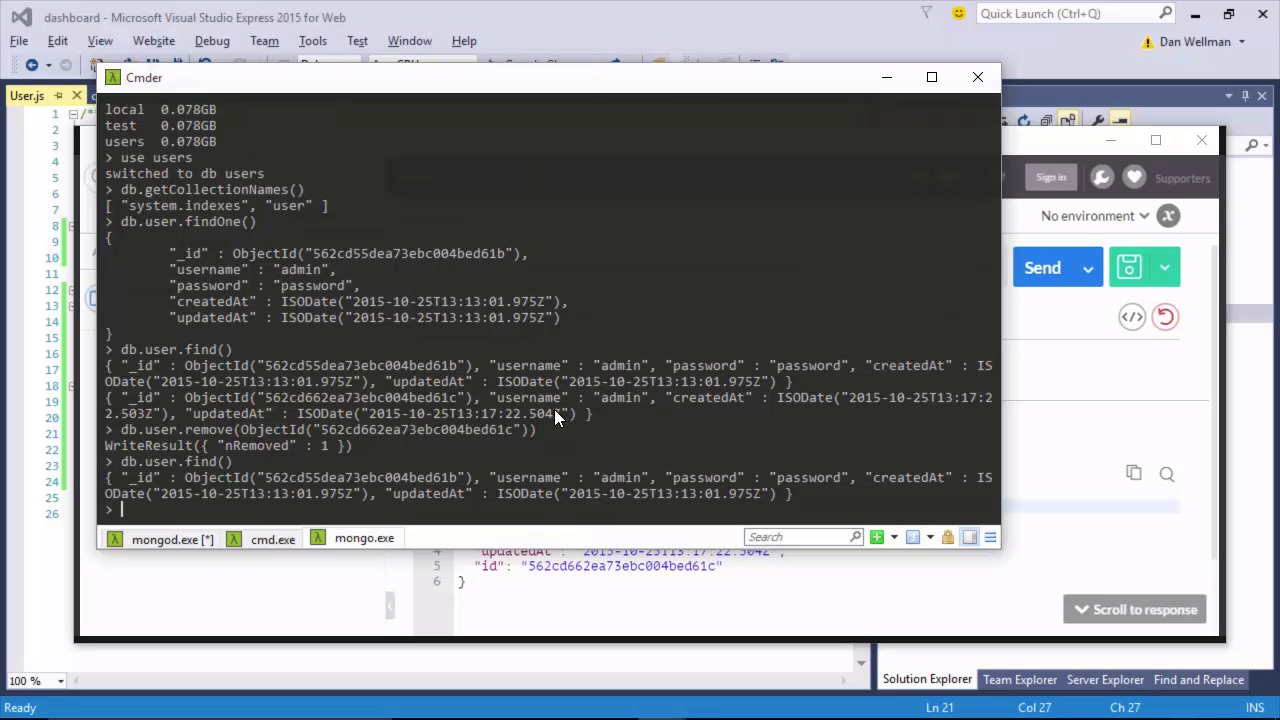Click the notifications flag icon

click(927, 13)
